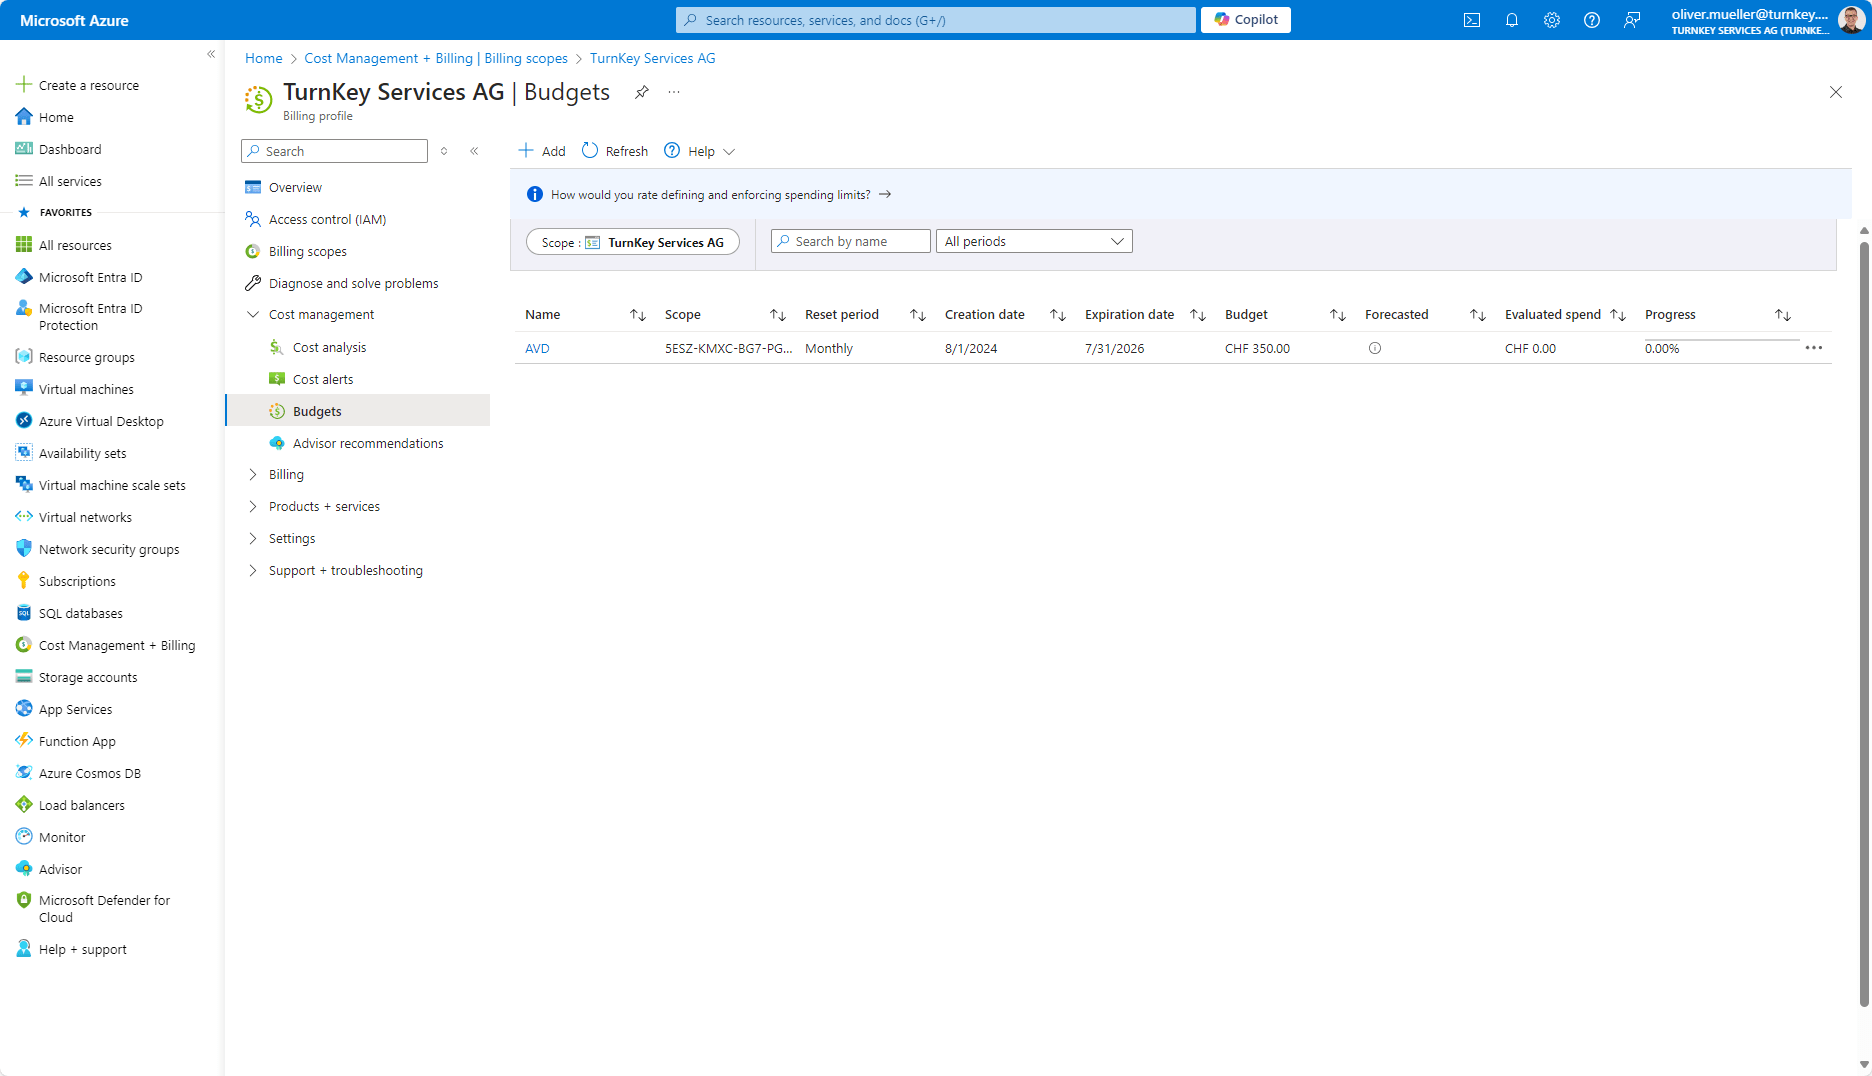Open AVD budget row ellipsis menu
1872x1076 pixels.
point(1814,348)
